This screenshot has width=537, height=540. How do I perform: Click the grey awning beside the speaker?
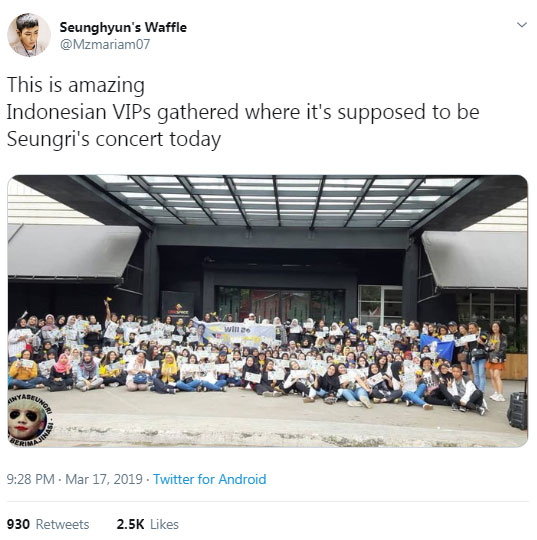[476, 259]
